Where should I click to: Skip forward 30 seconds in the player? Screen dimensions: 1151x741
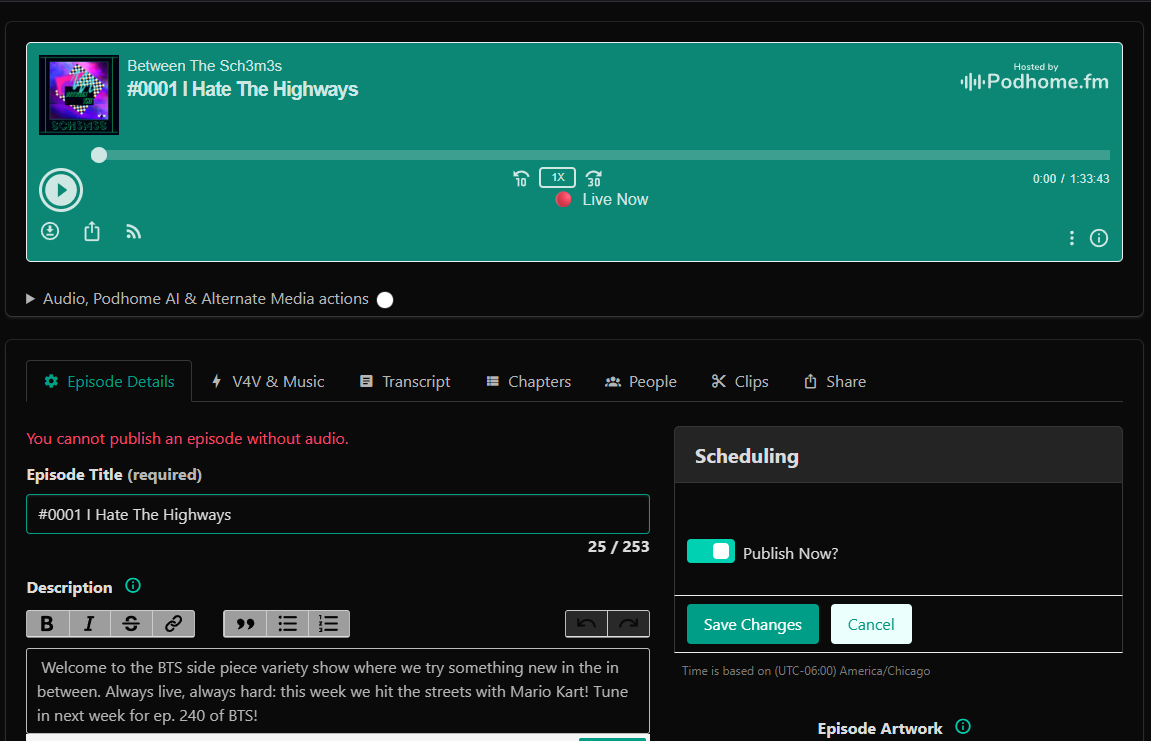click(593, 179)
